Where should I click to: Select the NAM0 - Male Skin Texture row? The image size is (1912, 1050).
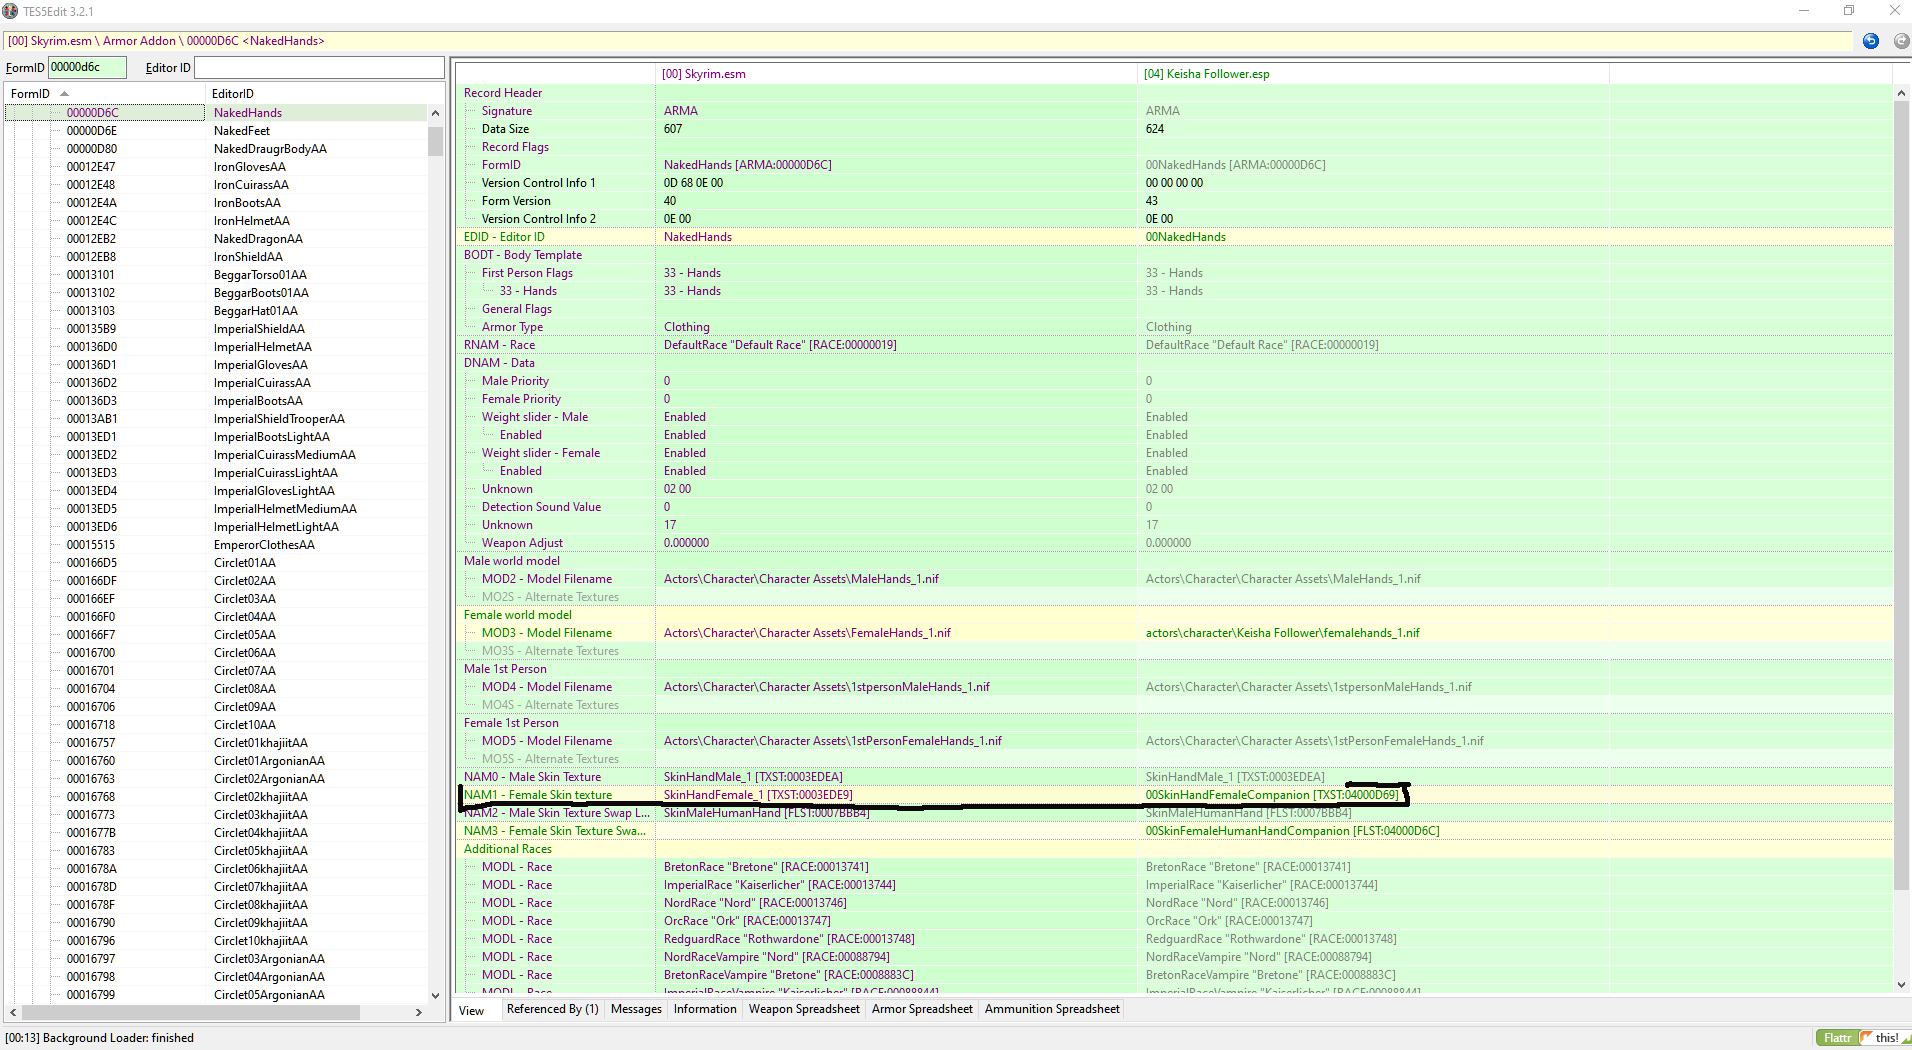pyautogui.click(x=1174, y=777)
